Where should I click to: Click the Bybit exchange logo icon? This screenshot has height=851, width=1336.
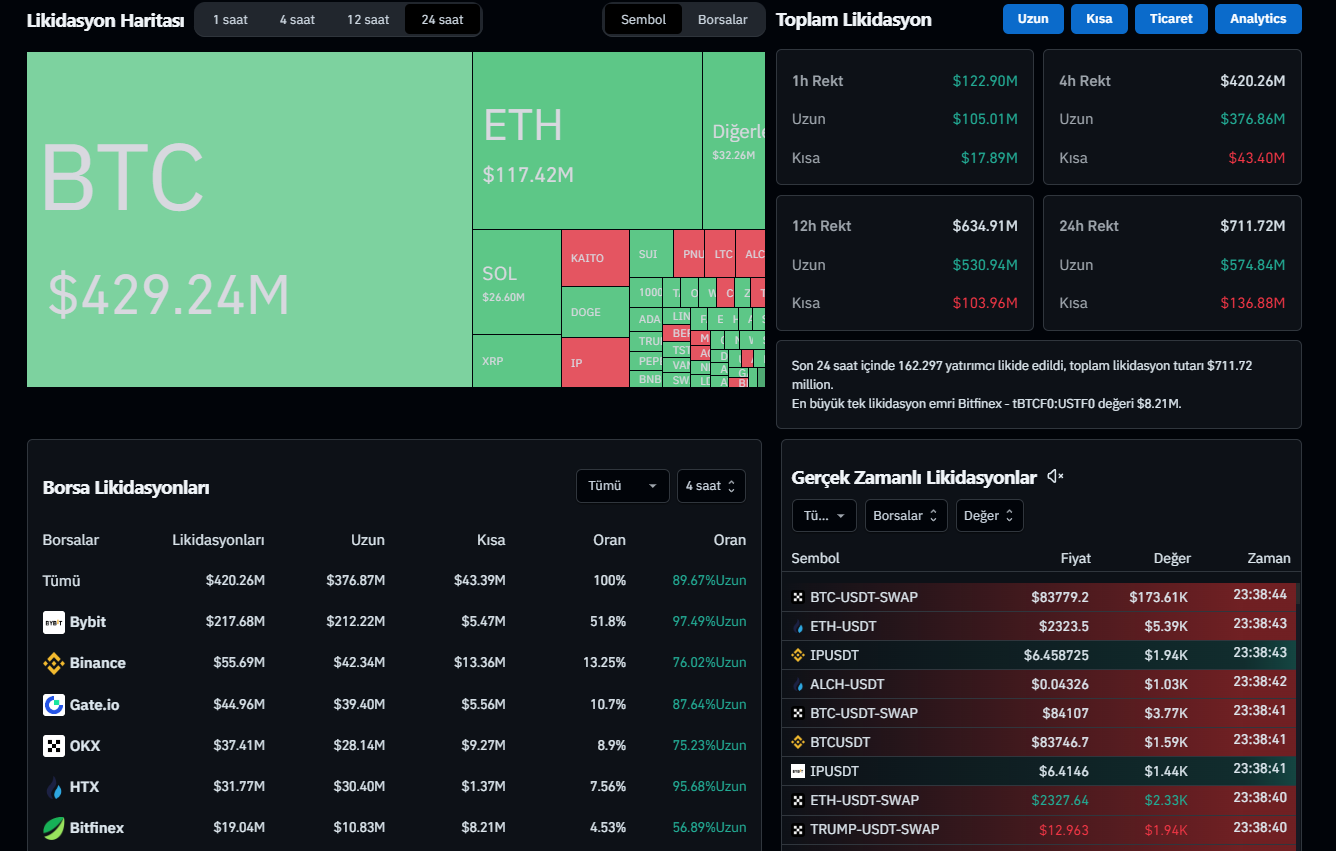click(x=54, y=622)
